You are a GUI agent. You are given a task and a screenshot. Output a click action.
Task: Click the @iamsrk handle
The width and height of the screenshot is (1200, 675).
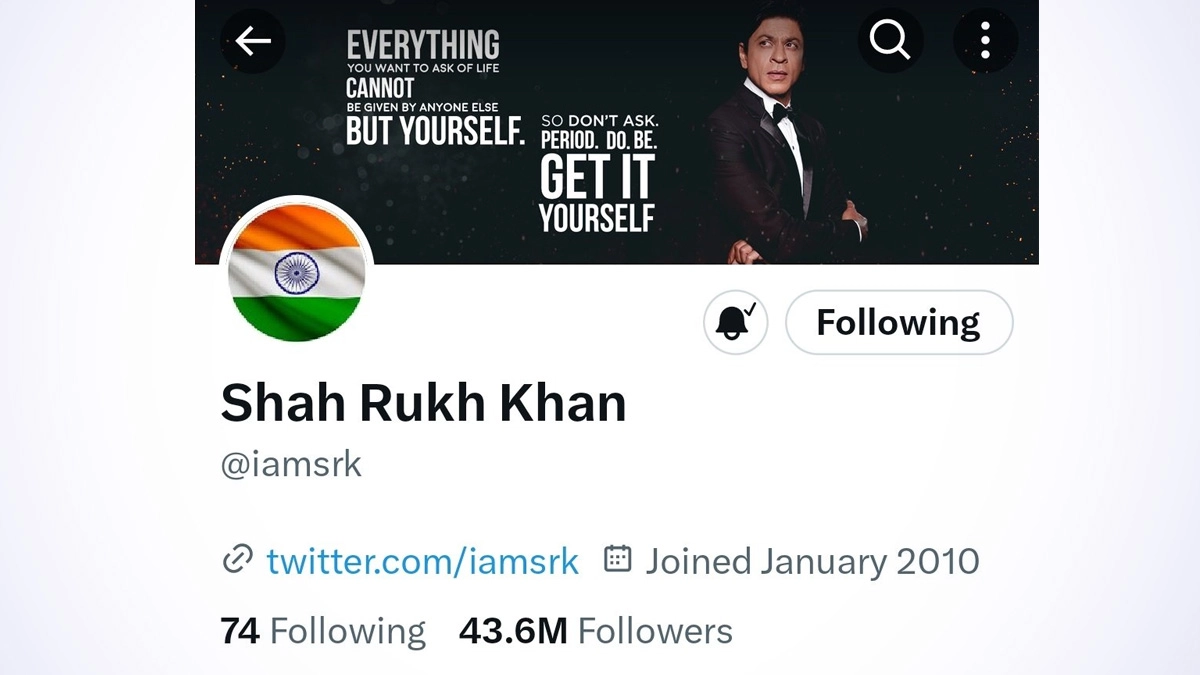291,465
